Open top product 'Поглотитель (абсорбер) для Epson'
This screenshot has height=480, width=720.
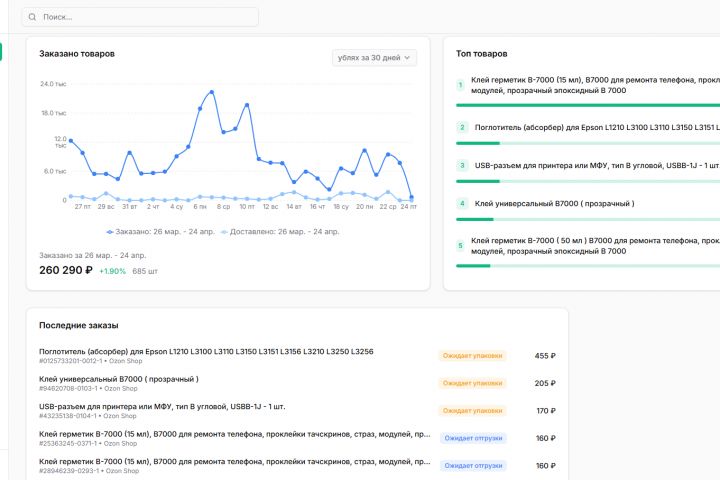[597, 127]
